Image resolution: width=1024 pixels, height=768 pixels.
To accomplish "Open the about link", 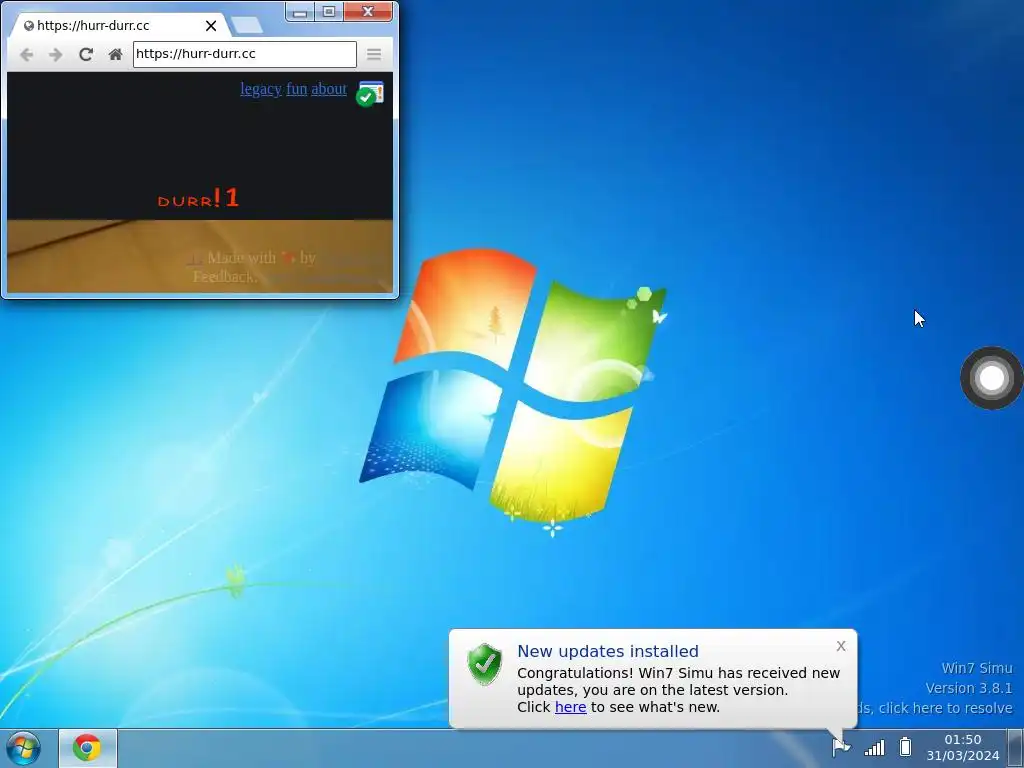I will point(329,89).
